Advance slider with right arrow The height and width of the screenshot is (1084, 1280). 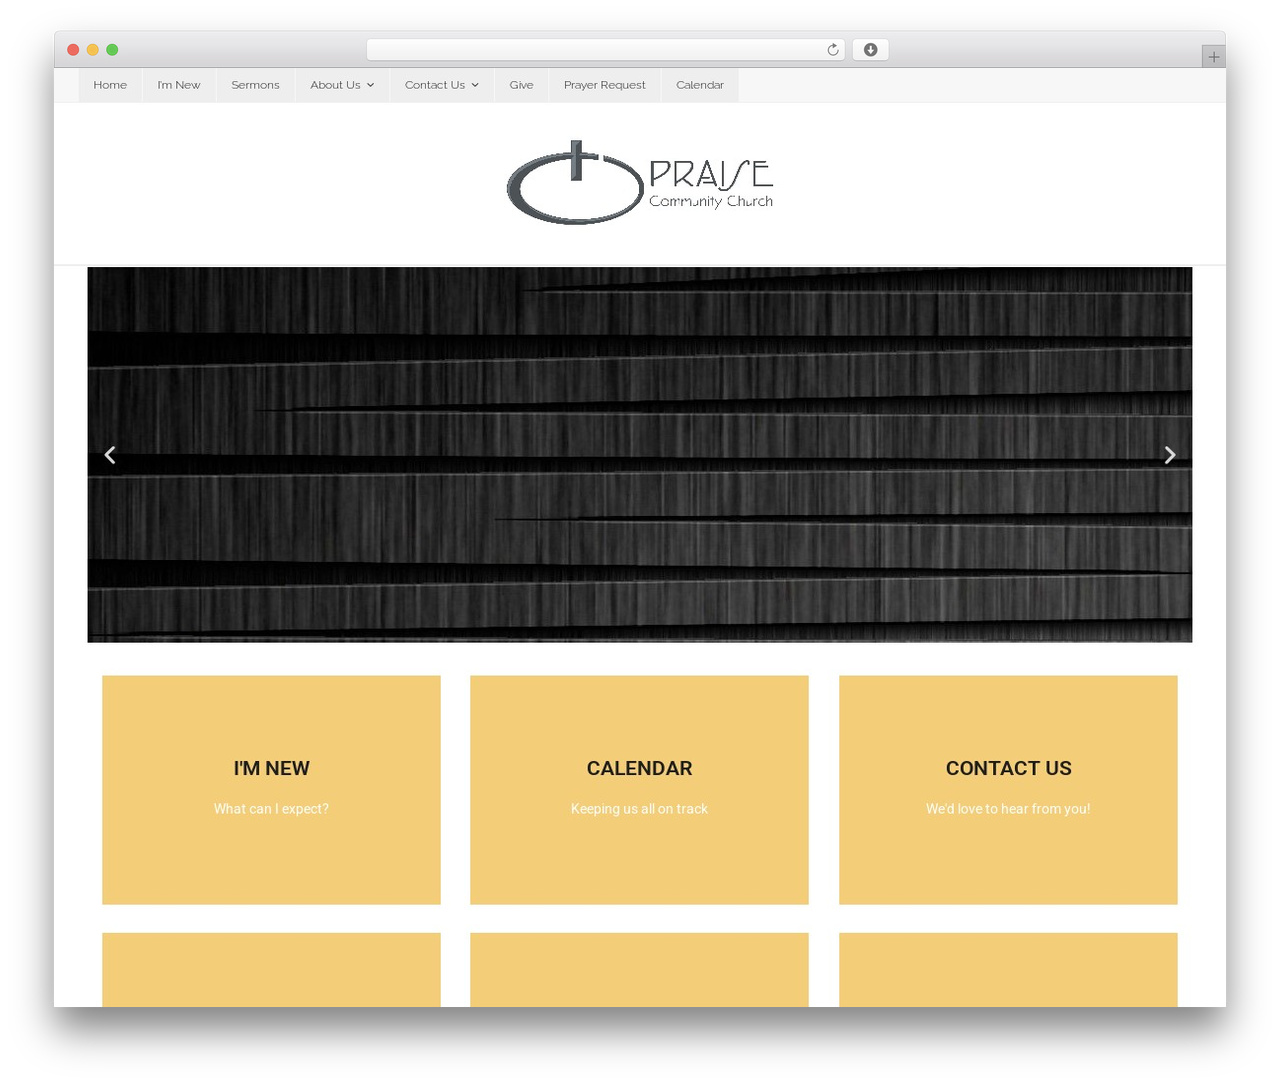pyautogui.click(x=1169, y=455)
